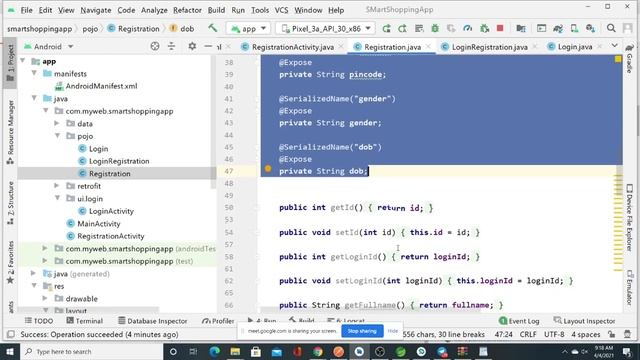Switch to LoginRegistration.java tab
The width and height of the screenshot is (640, 360).
(x=489, y=47)
